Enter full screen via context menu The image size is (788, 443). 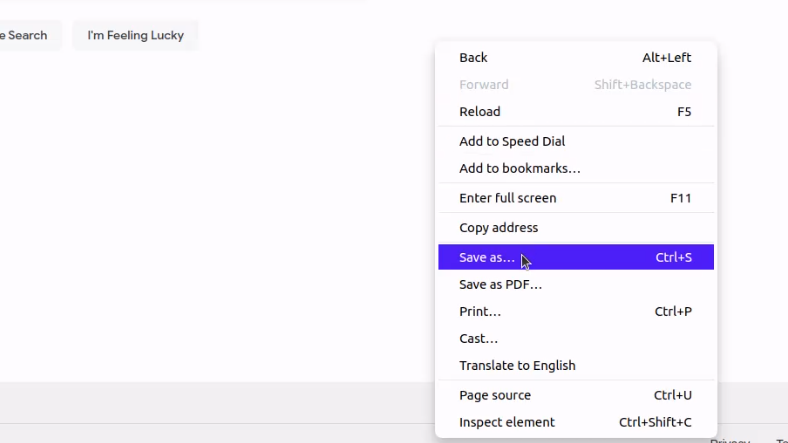tap(507, 198)
